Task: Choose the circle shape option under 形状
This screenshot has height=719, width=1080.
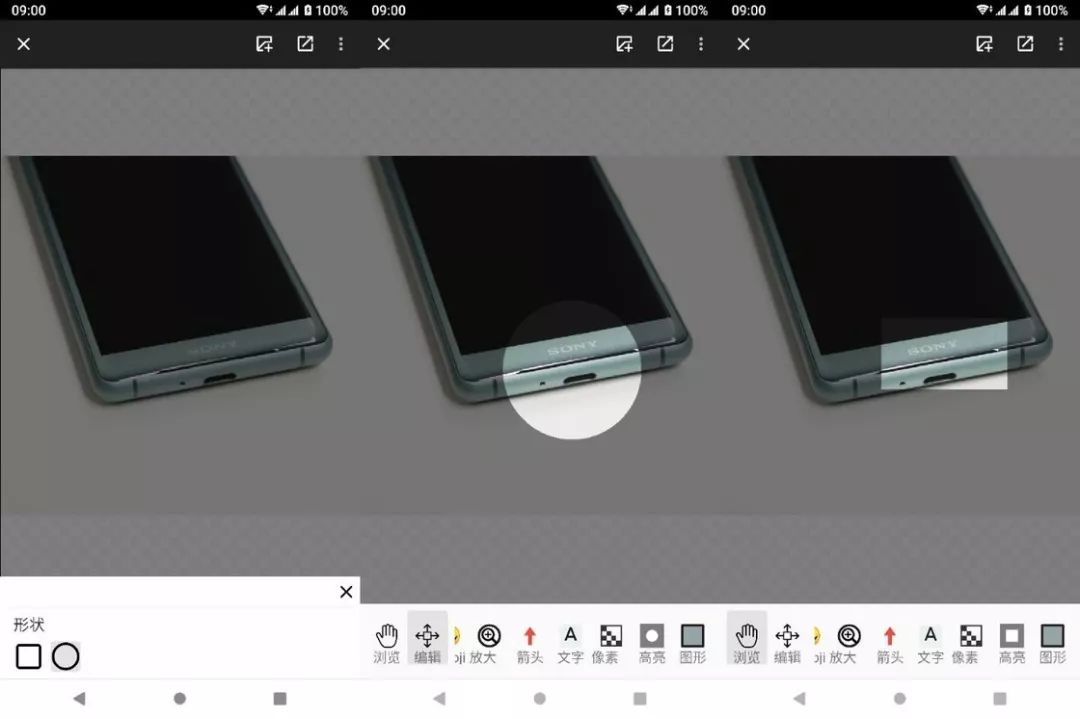Action: (66, 656)
